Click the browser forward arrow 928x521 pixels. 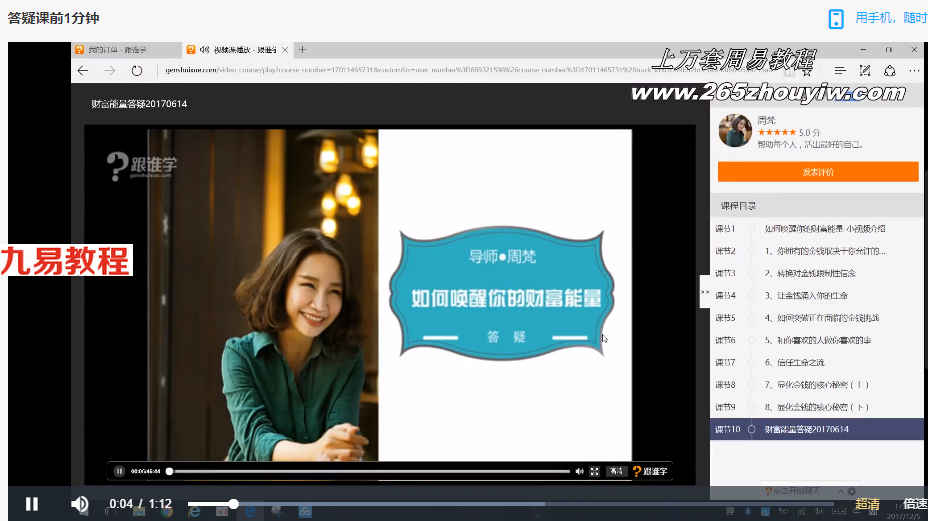pyautogui.click(x=109, y=70)
